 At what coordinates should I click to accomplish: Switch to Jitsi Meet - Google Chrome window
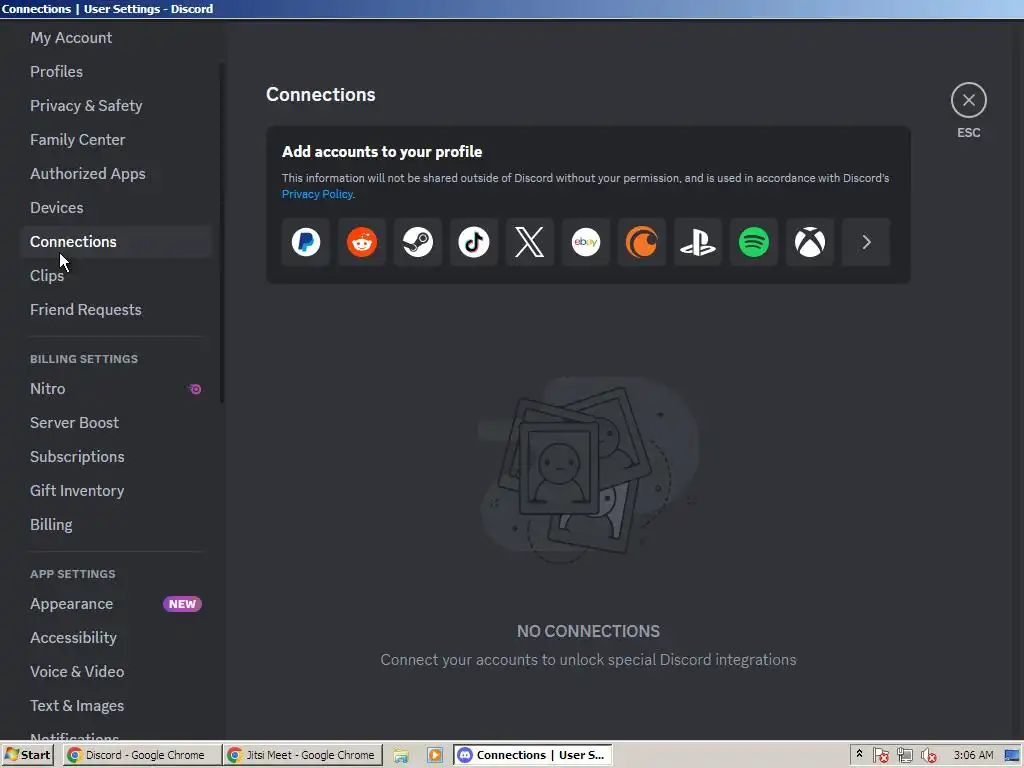[x=302, y=755]
